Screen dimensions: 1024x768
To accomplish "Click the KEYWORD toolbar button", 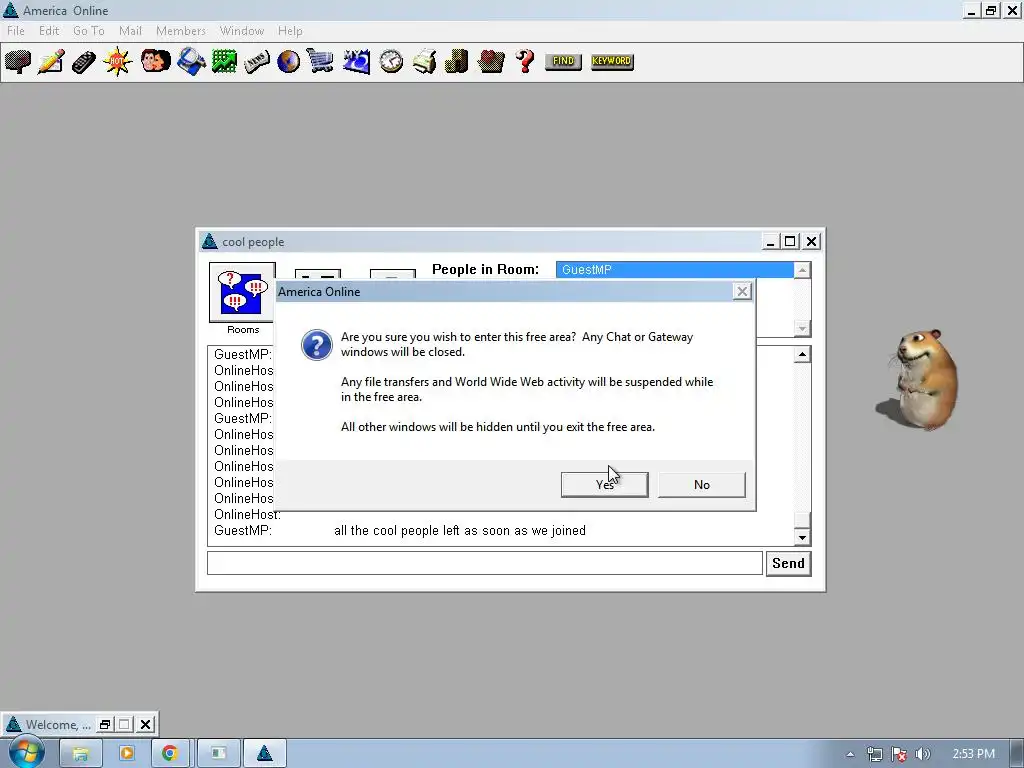I will tap(612, 61).
